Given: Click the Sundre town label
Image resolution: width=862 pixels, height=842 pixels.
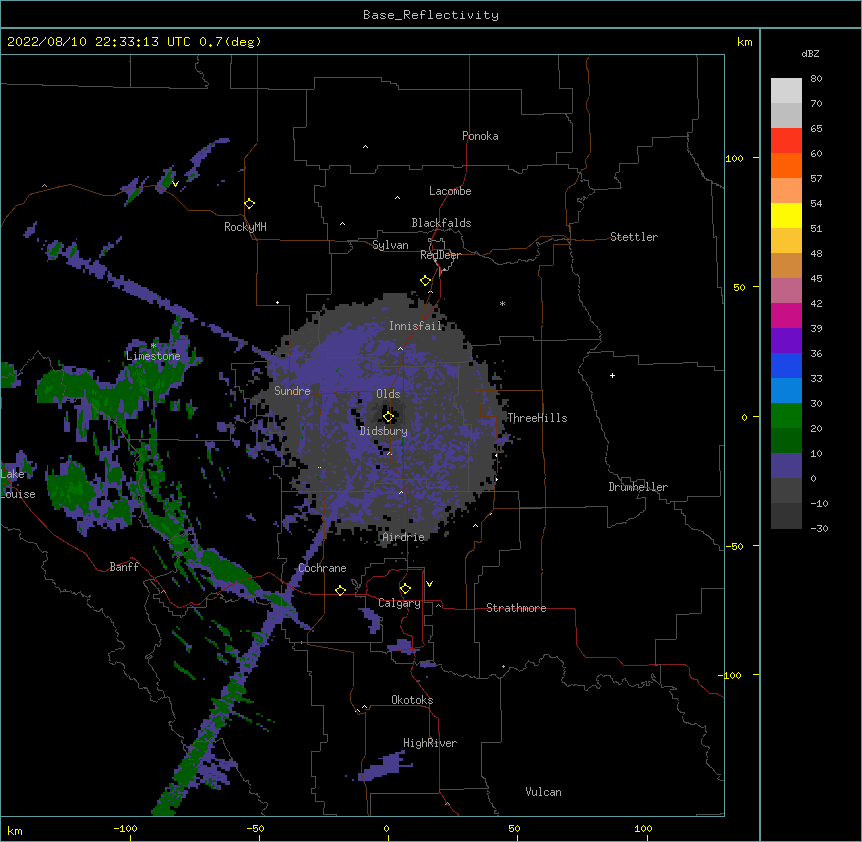Looking at the screenshot, I should pyautogui.click(x=292, y=391).
